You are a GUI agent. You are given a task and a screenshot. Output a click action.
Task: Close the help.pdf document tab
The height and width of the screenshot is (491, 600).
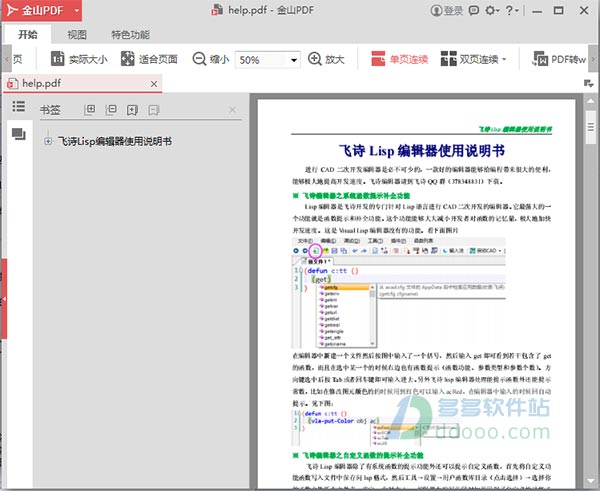(x=154, y=84)
